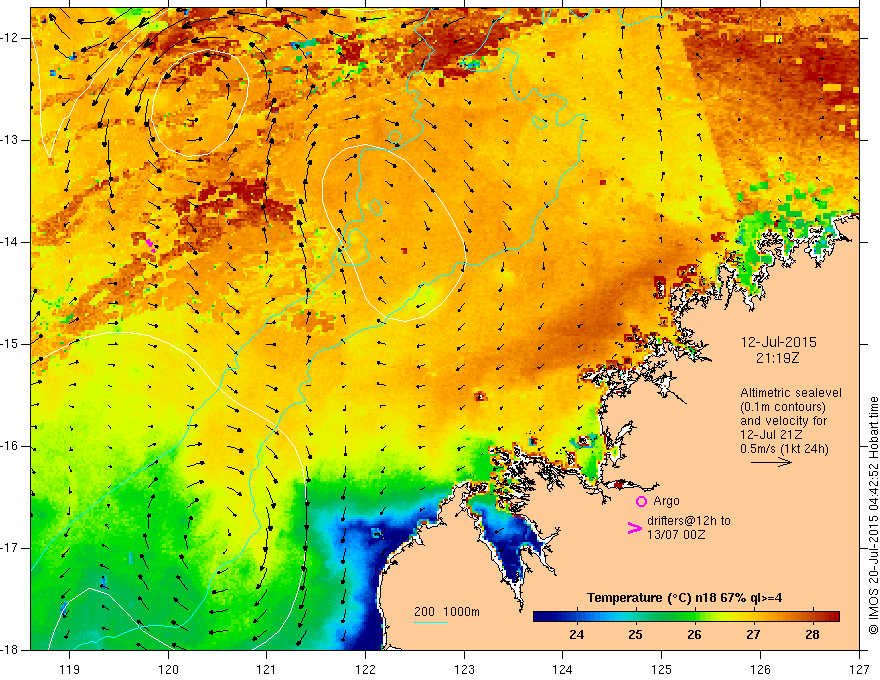The width and height of the screenshot is (880, 680).
Task: Click the '200 1000m' depth label
Action: point(447,612)
